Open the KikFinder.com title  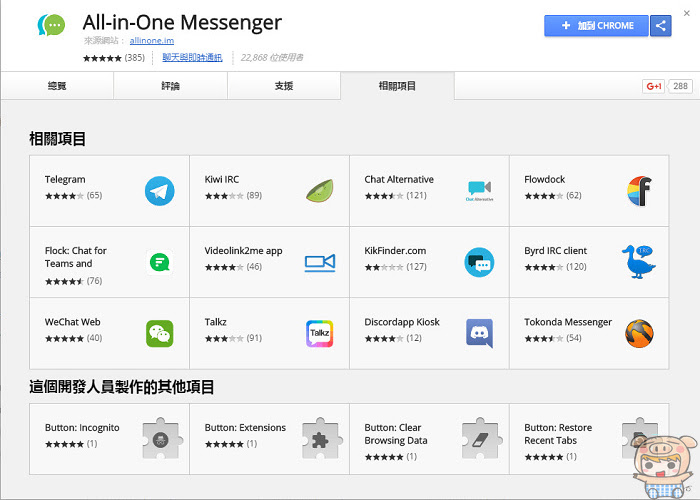click(395, 251)
